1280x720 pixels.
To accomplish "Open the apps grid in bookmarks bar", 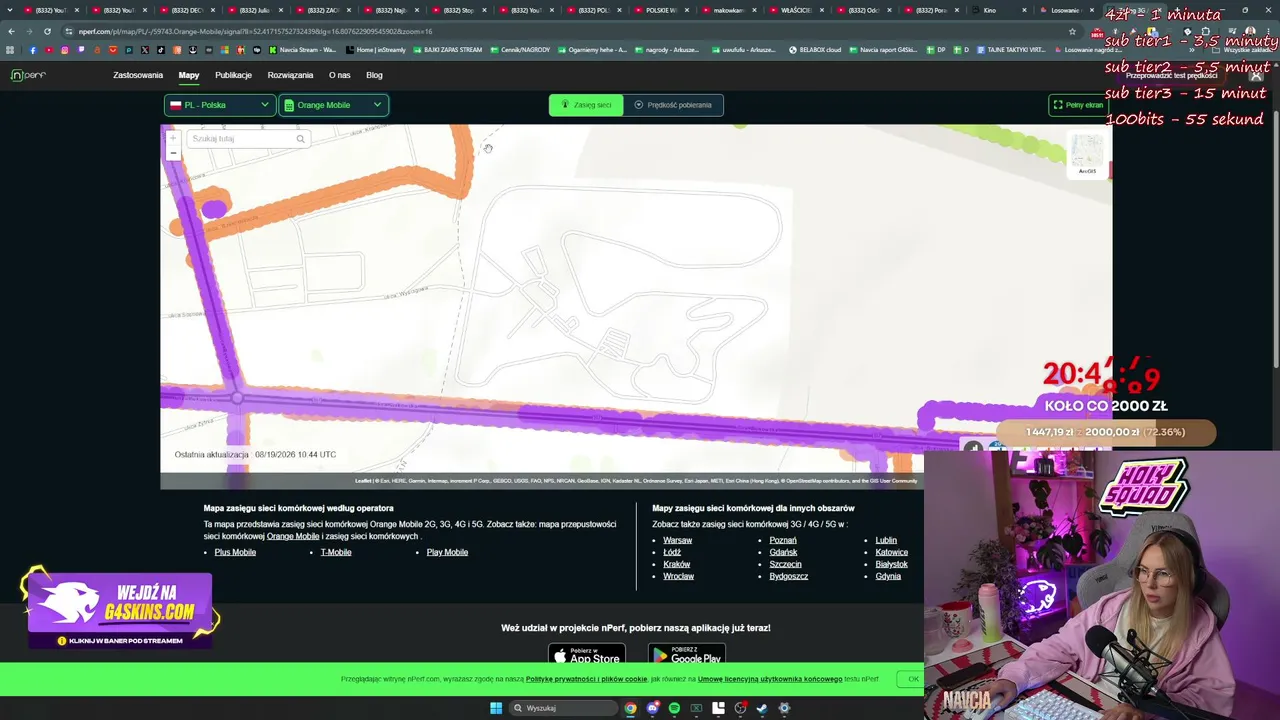I will (11, 50).
